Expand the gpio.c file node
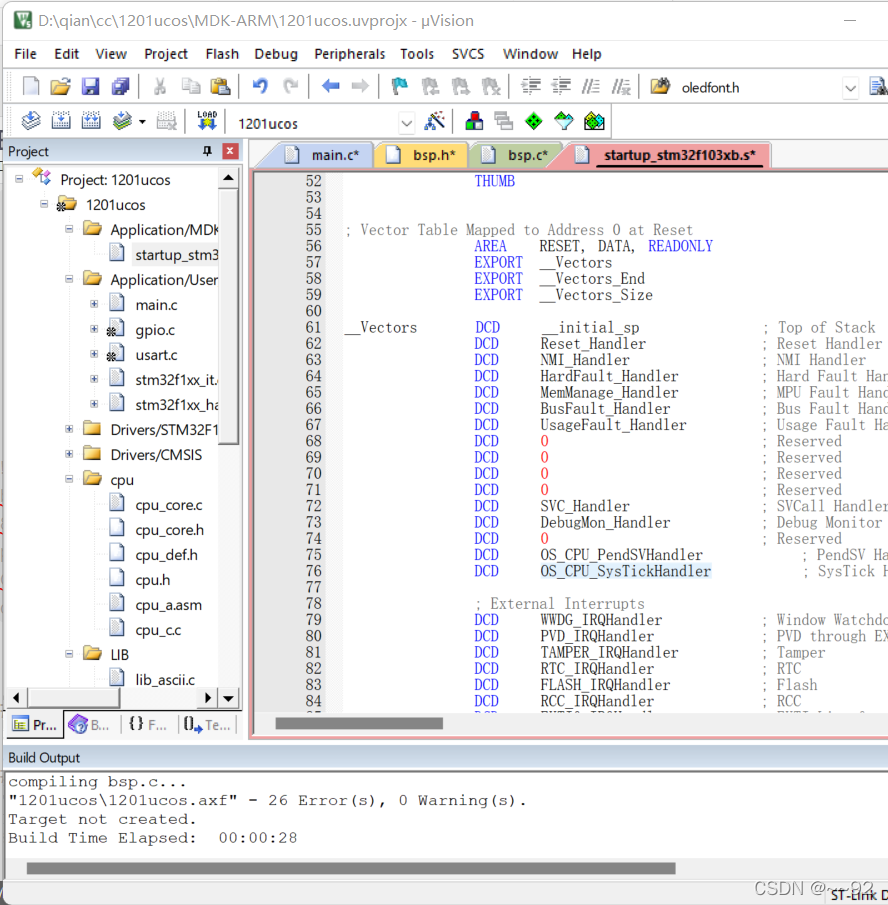Viewport: 888px width, 905px height. [94, 329]
